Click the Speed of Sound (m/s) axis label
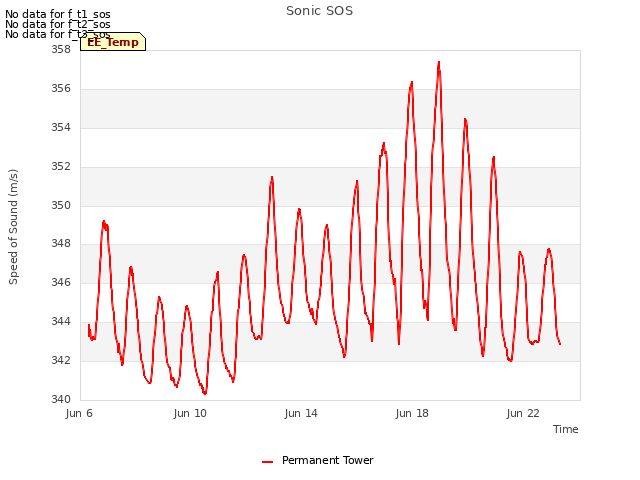The height and width of the screenshot is (480, 640). pos(13,227)
